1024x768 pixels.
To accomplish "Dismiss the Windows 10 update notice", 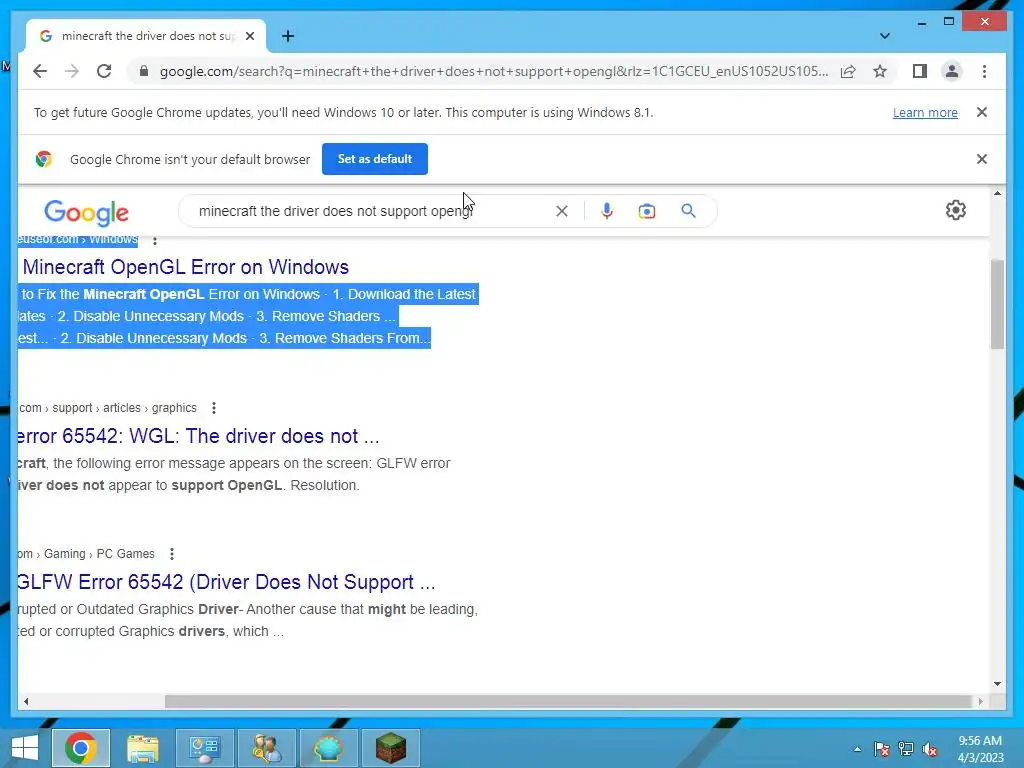I will click(x=981, y=112).
